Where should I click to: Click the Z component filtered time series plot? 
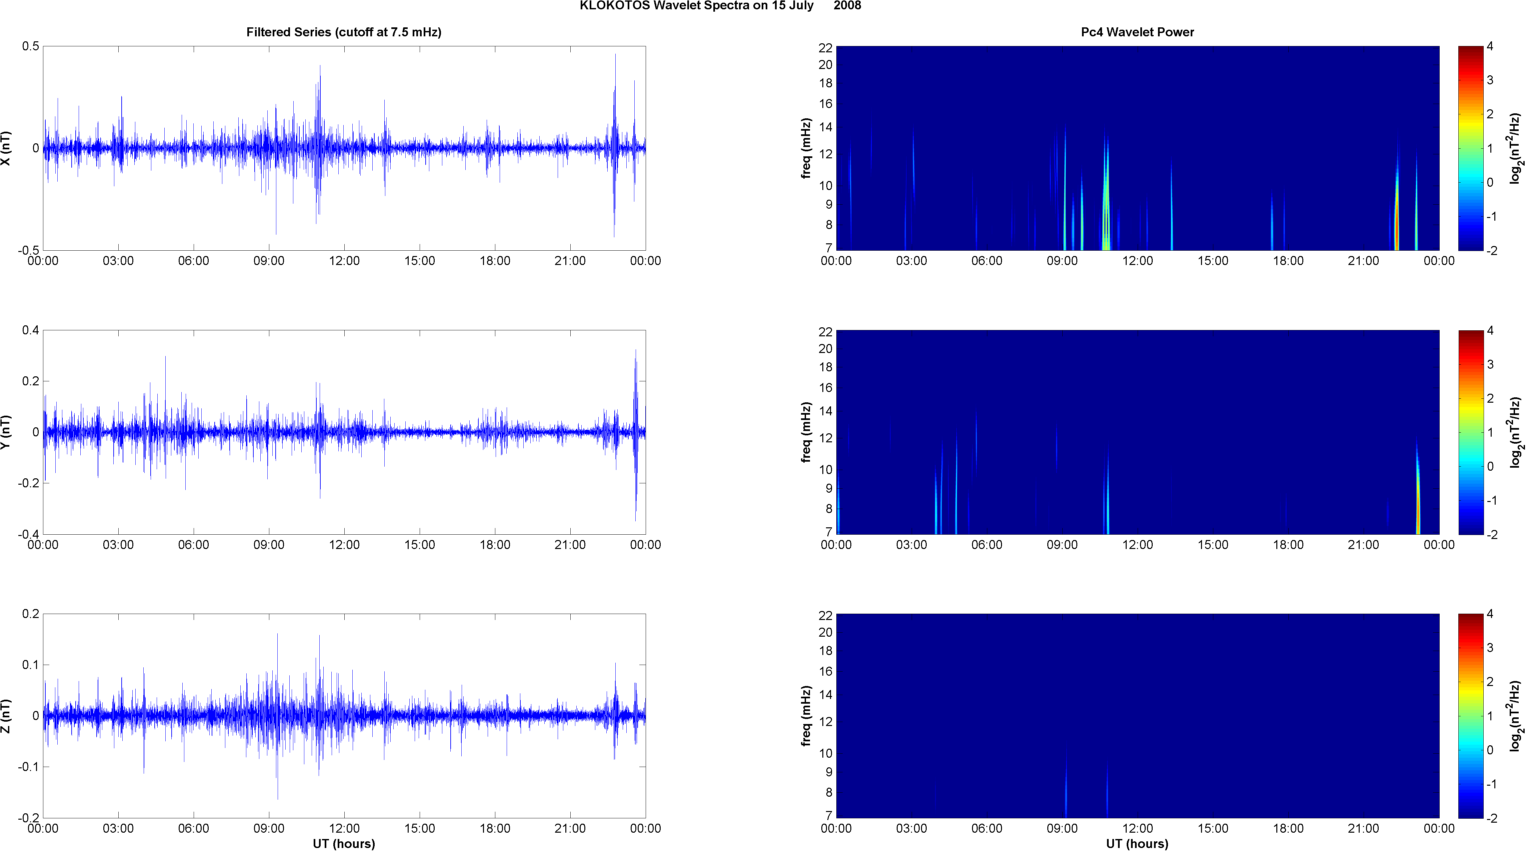click(344, 716)
